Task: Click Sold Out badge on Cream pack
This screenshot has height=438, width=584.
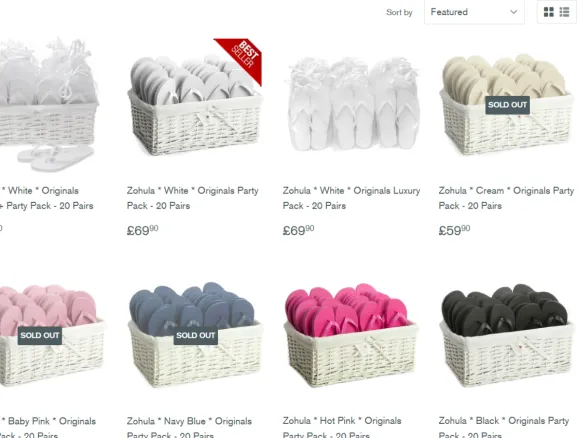Action: point(507,105)
